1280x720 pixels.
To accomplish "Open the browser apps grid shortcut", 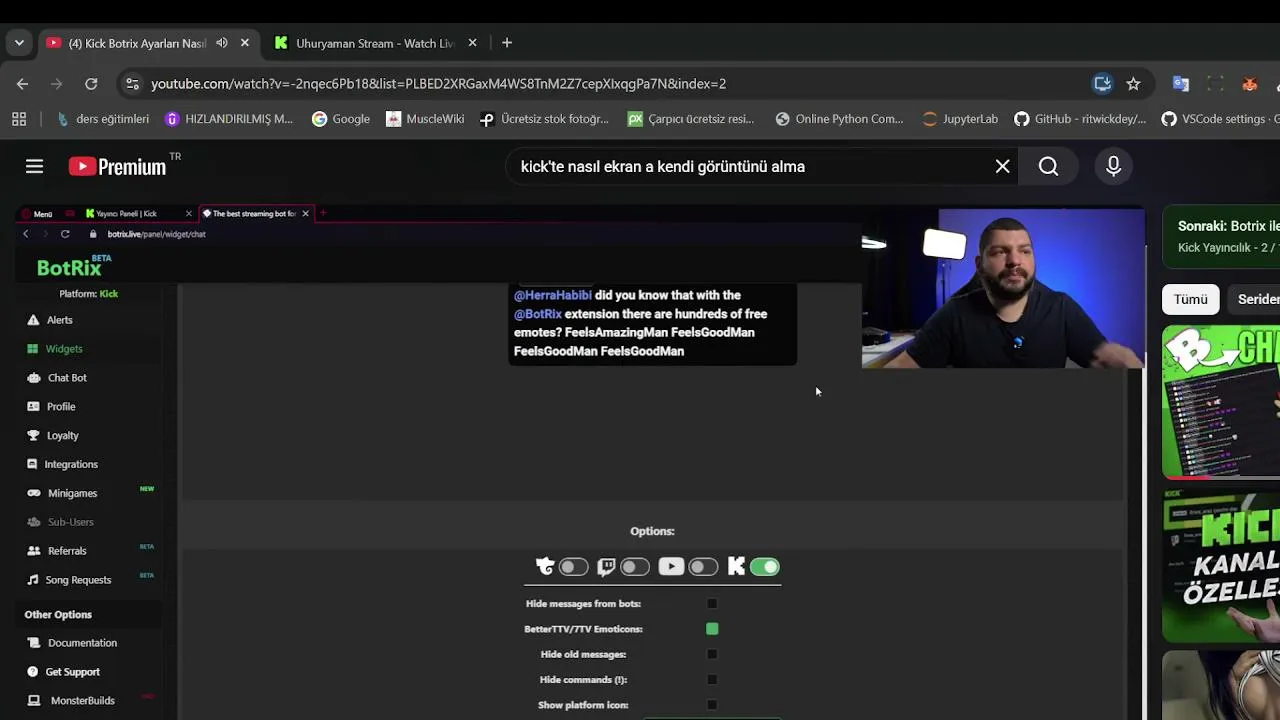I will (19, 119).
